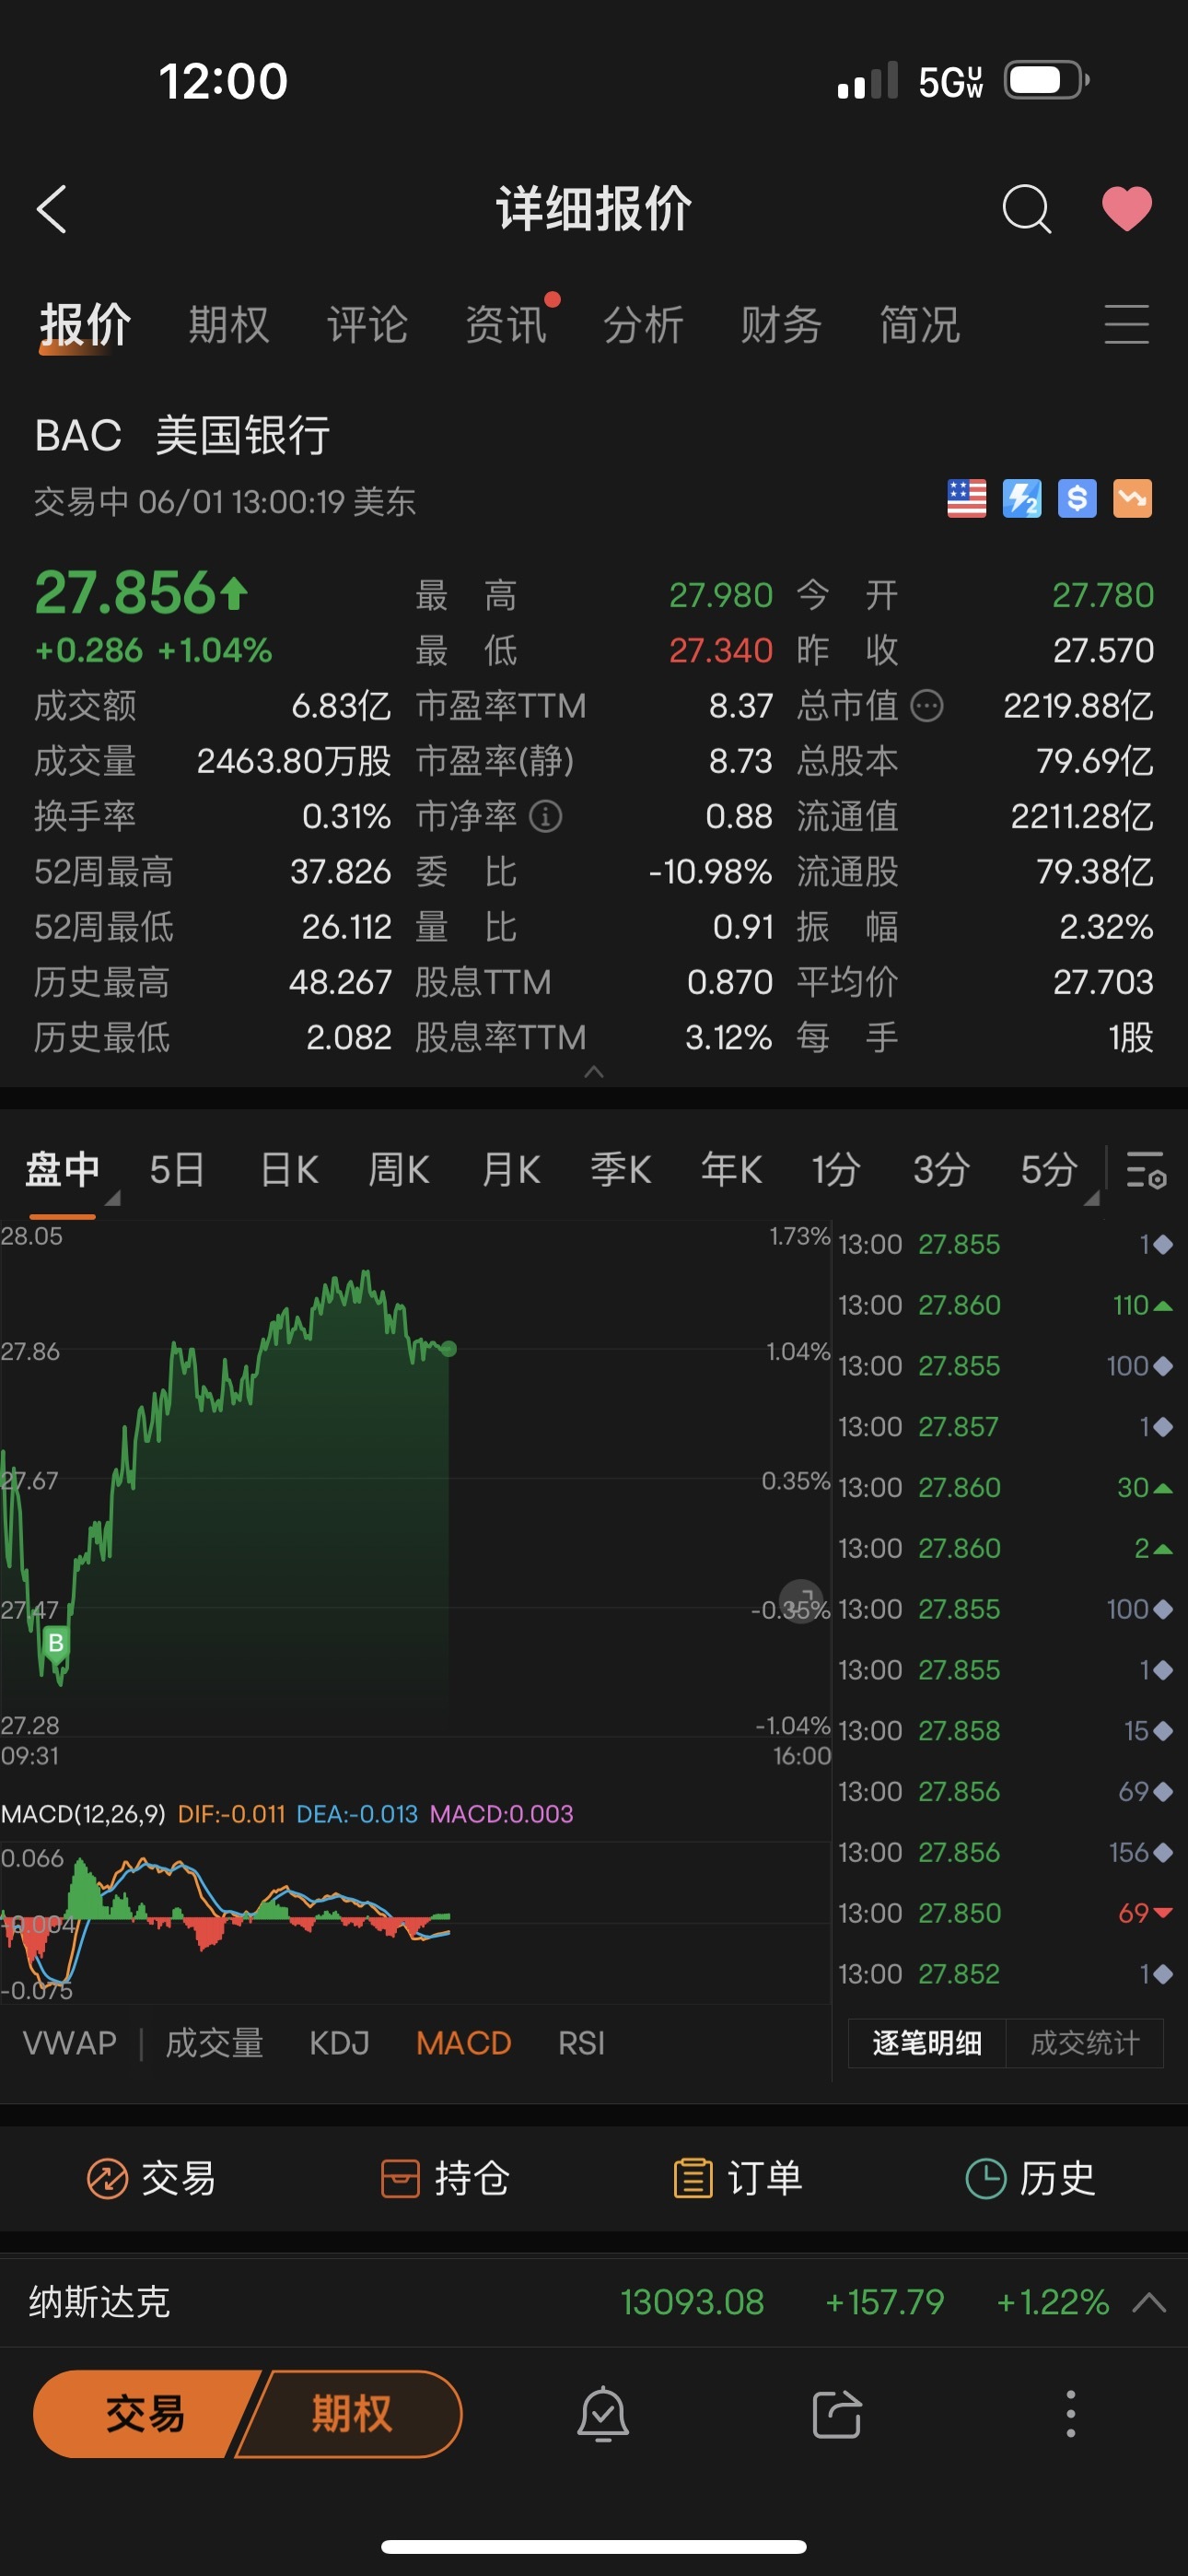The width and height of the screenshot is (1188, 2576).
Task: Select the VWAP indicator
Action: click(x=69, y=2042)
